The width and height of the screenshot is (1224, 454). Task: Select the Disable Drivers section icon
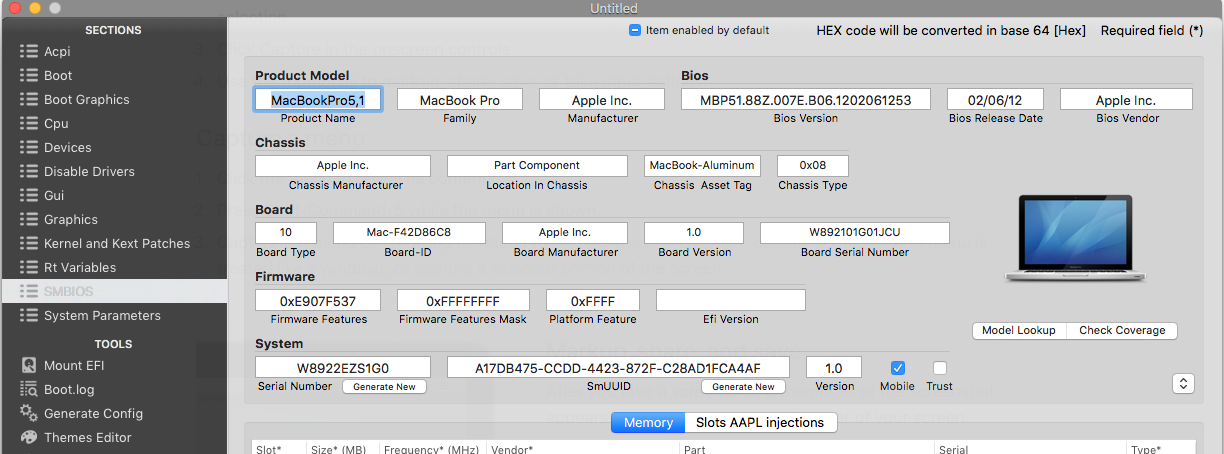(x=29, y=171)
